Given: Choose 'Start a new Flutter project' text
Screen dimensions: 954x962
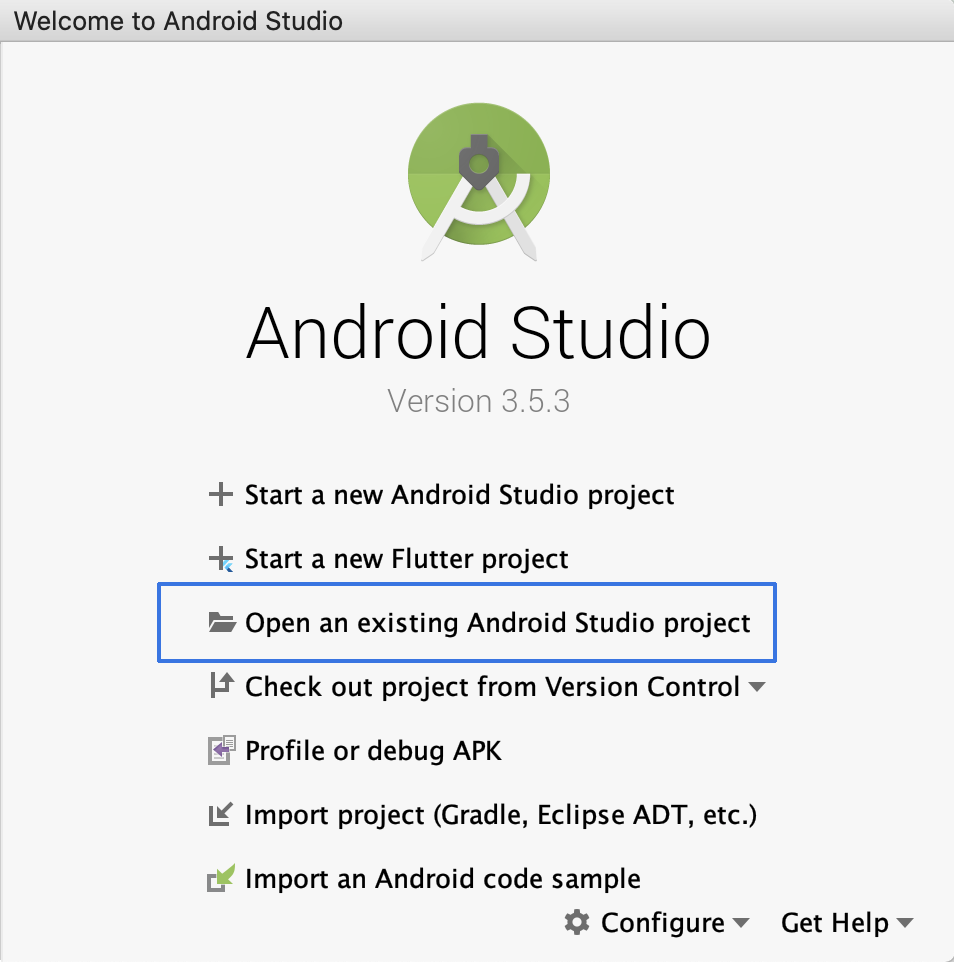Looking at the screenshot, I should click(x=406, y=559).
